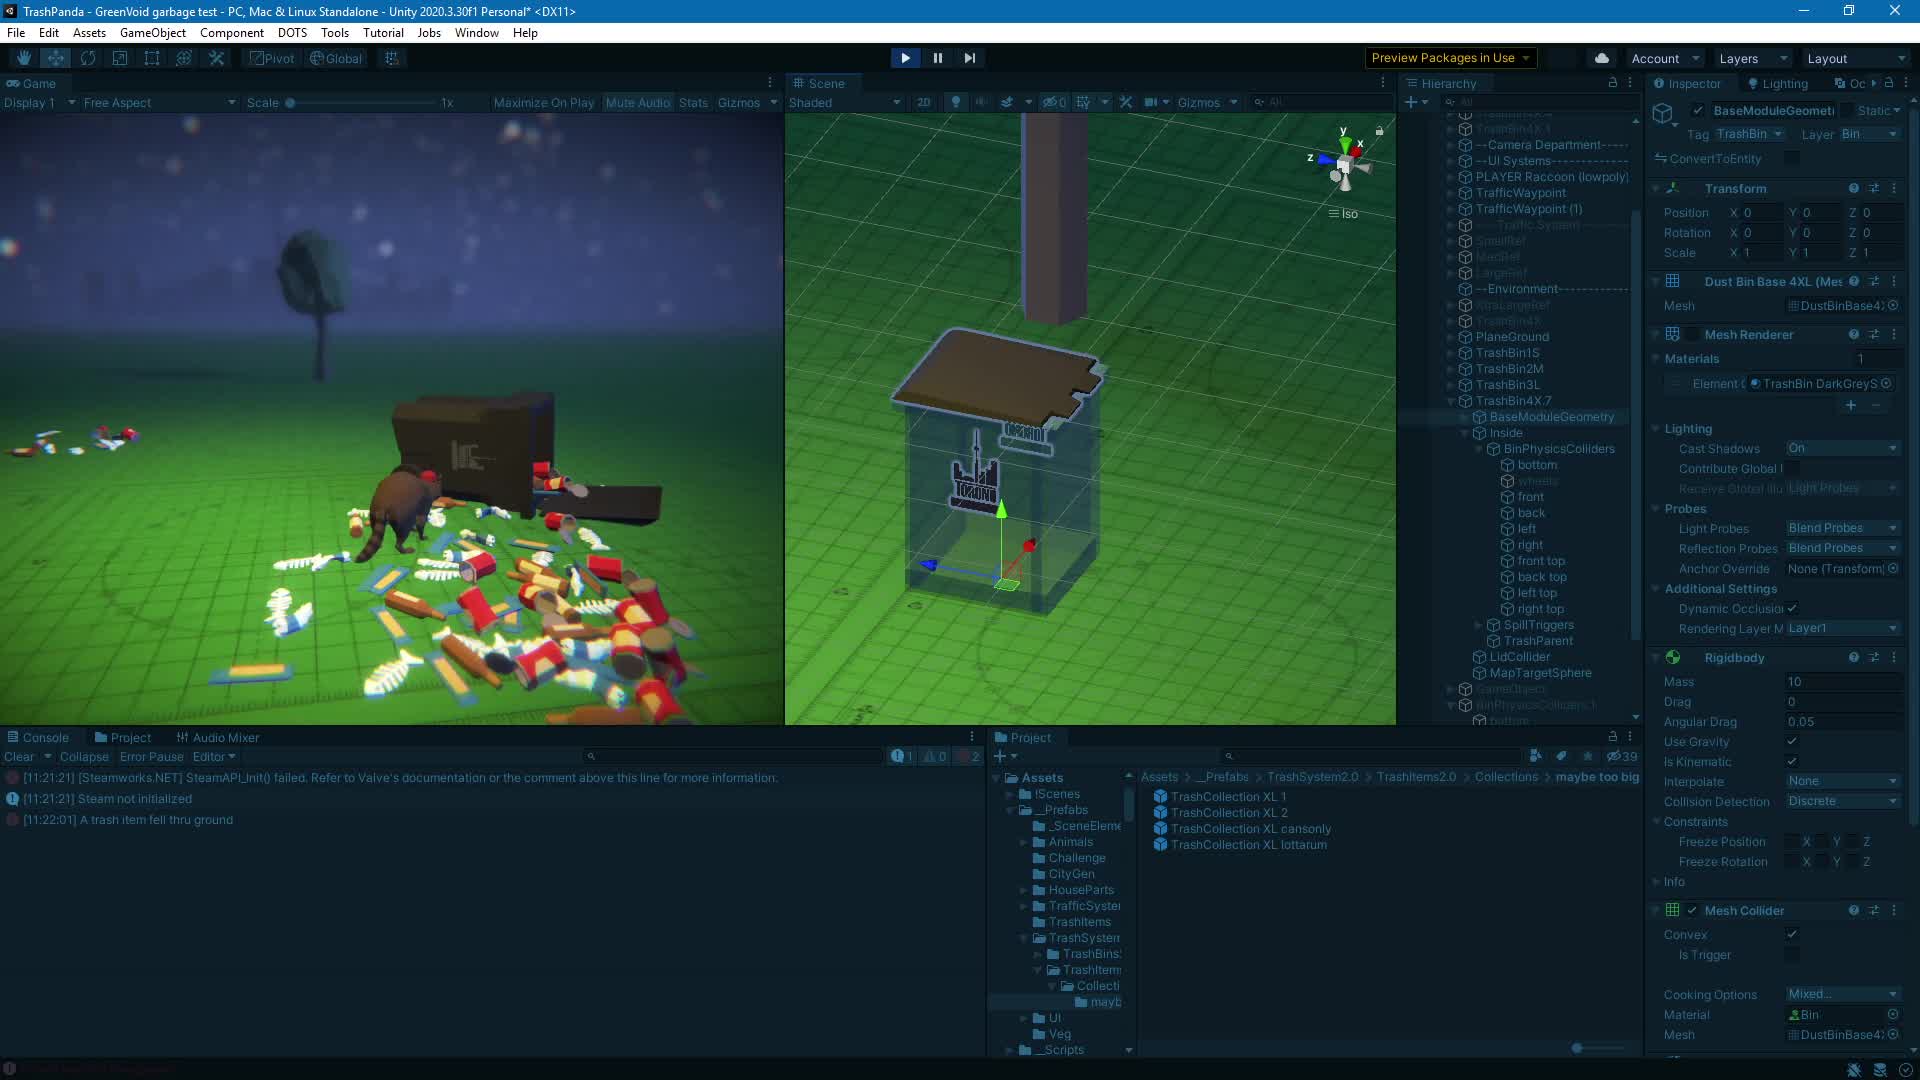Toggle Mute Audio in Game view

point(637,102)
